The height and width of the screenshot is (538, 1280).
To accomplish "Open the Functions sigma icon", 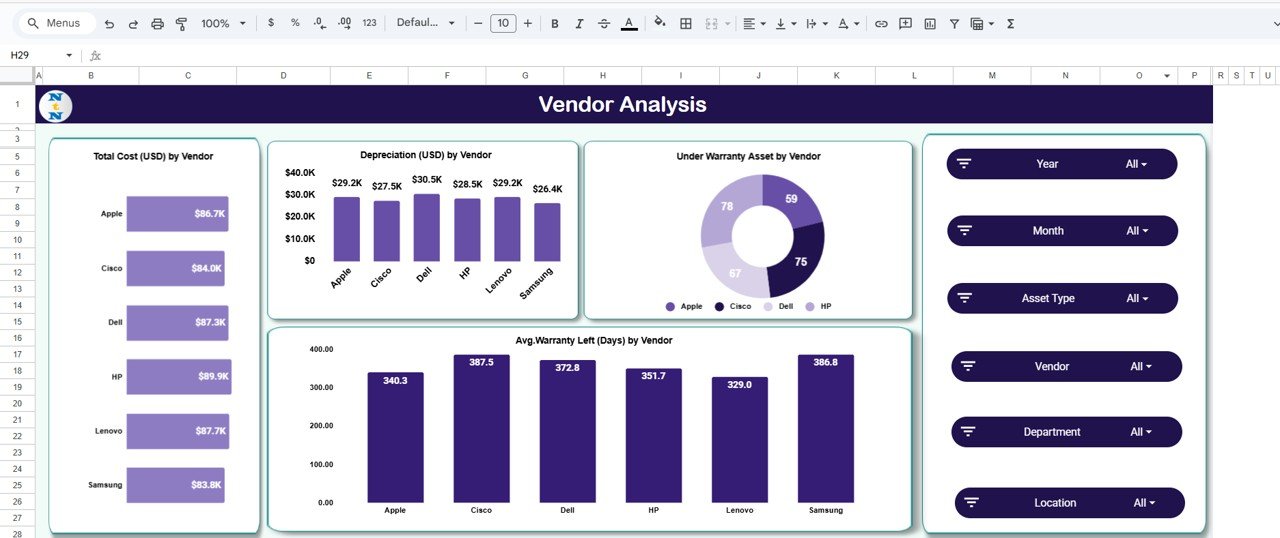I will click(1010, 23).
